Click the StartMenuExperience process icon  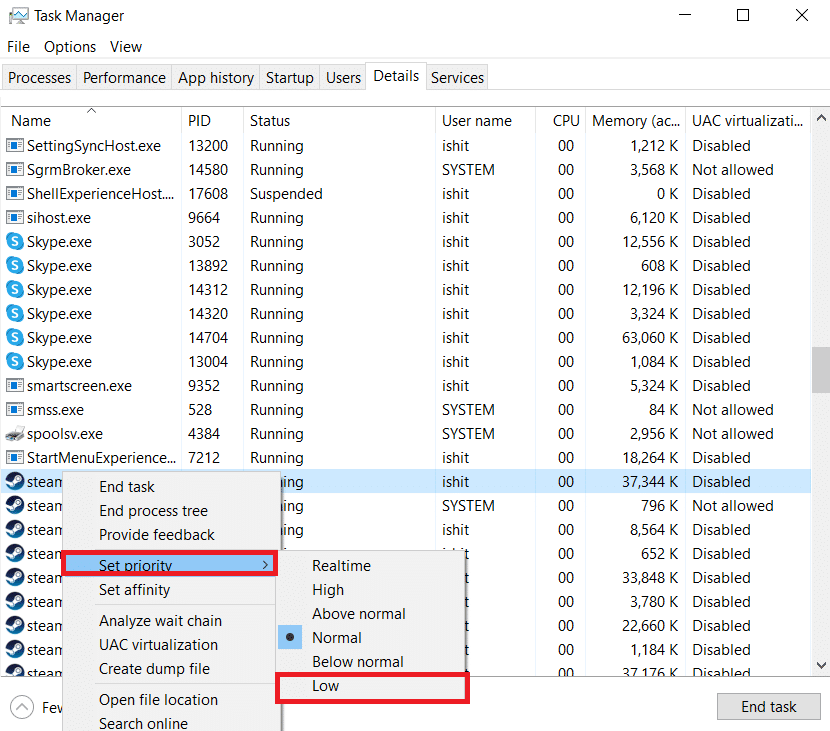(15, 457)
